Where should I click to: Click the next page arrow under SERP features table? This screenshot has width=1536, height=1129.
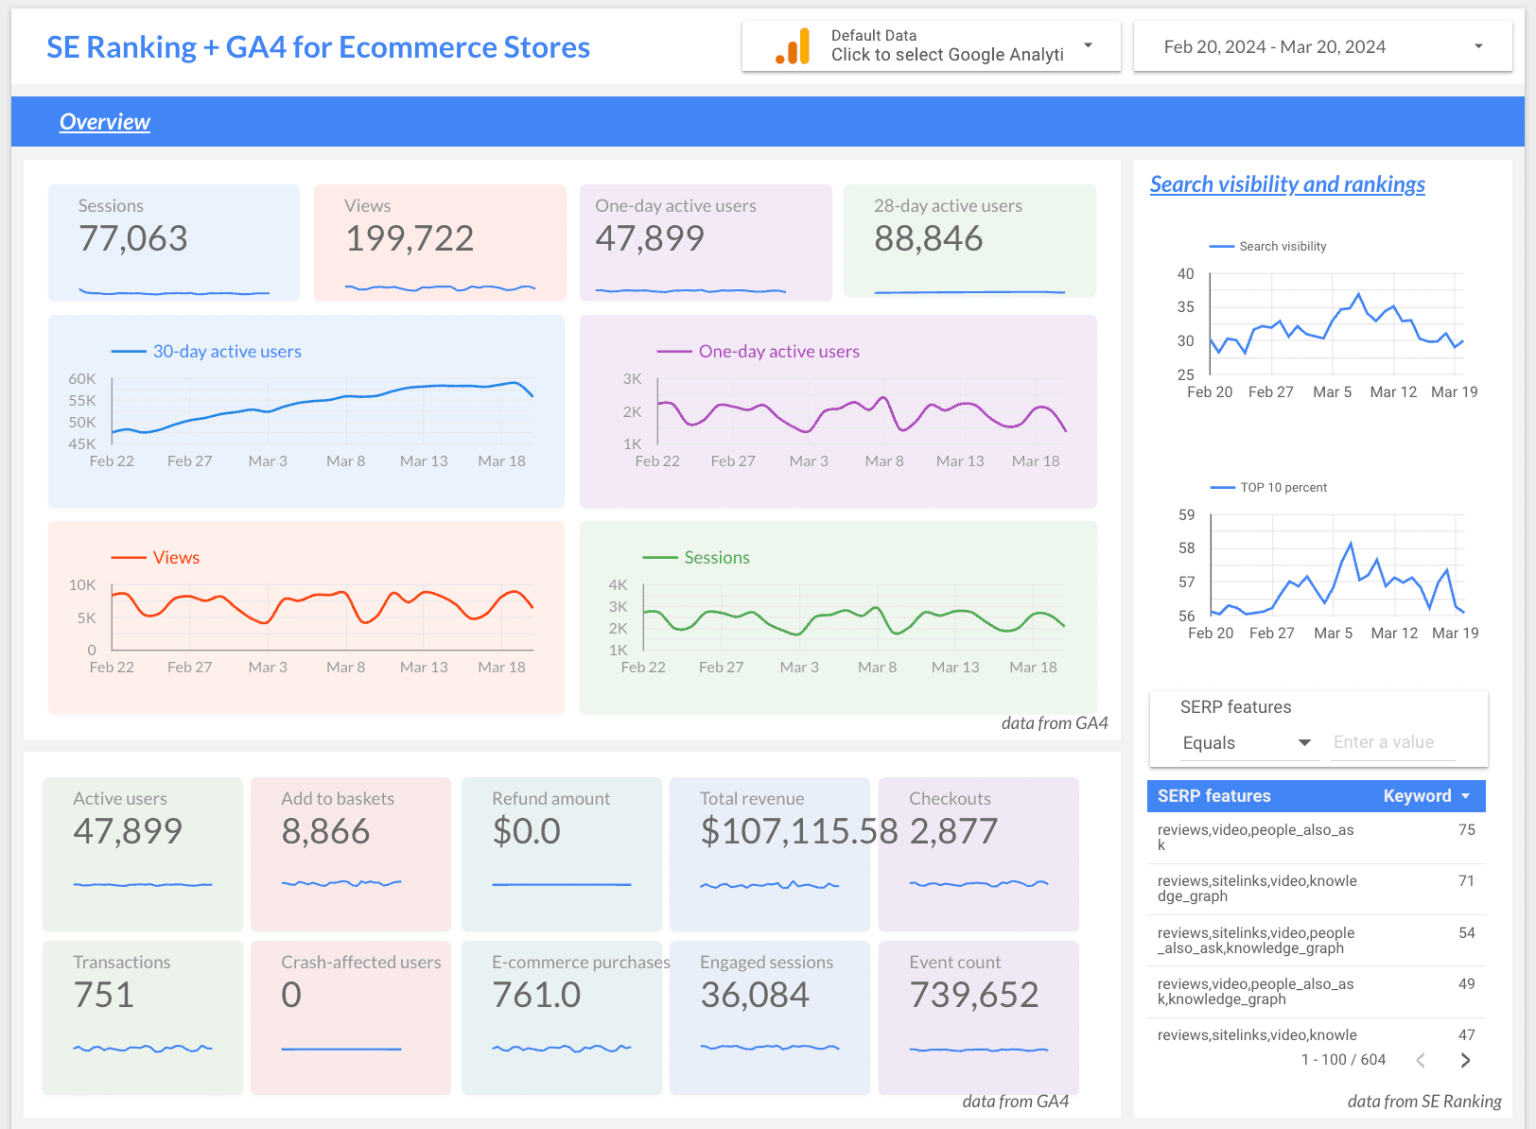point(1464,1060)
